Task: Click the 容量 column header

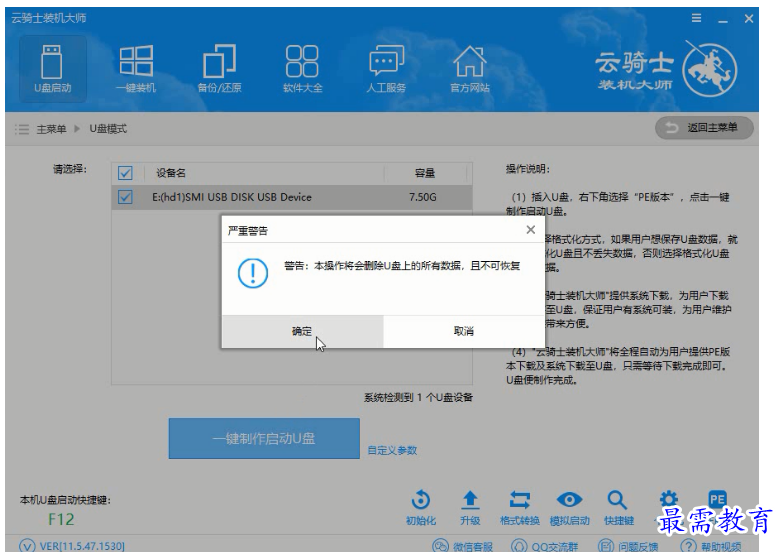Action: [x=425, y=173]
